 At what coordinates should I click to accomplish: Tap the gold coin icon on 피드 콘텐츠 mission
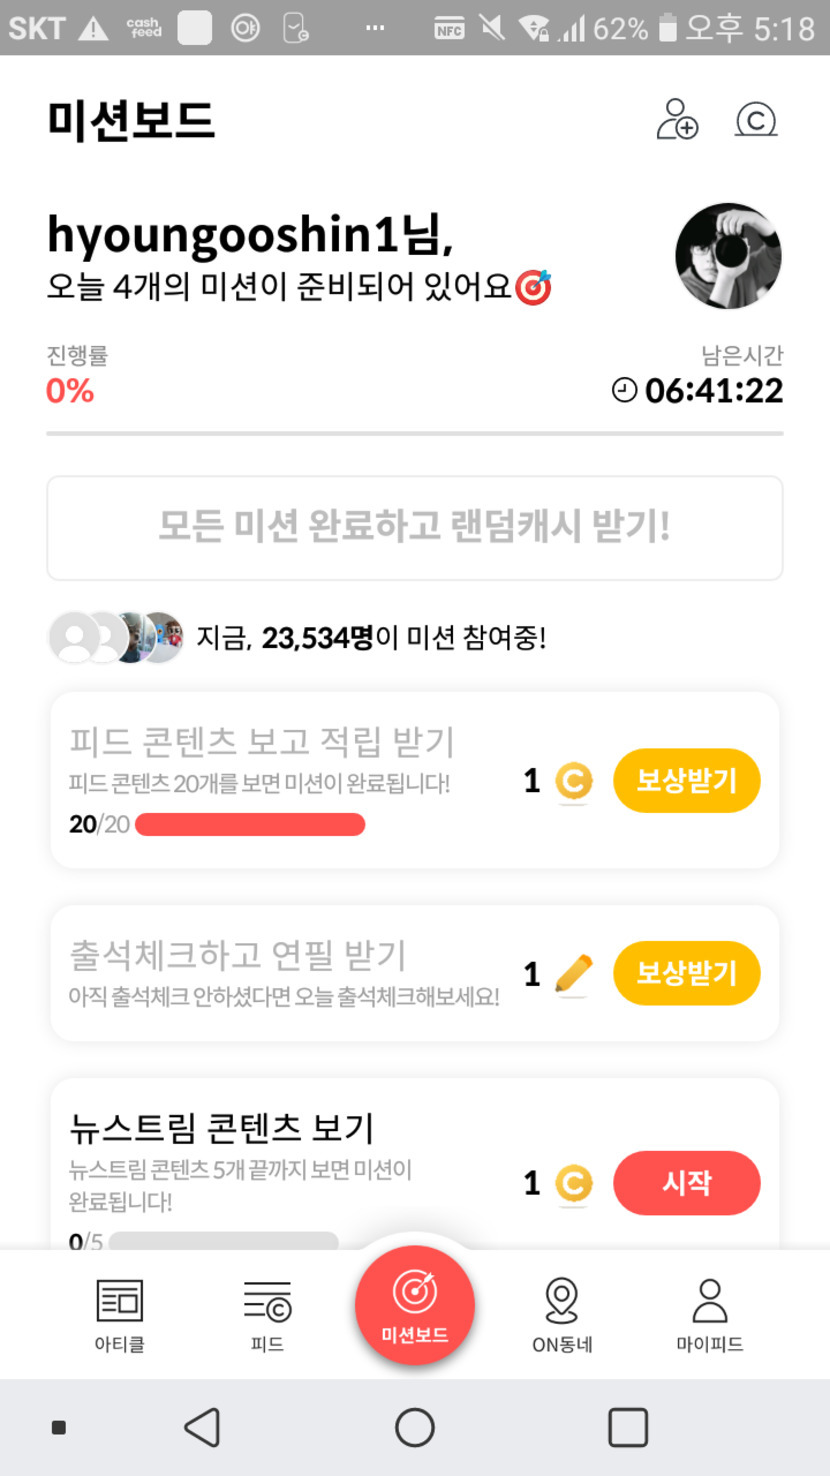pos(573,782)
